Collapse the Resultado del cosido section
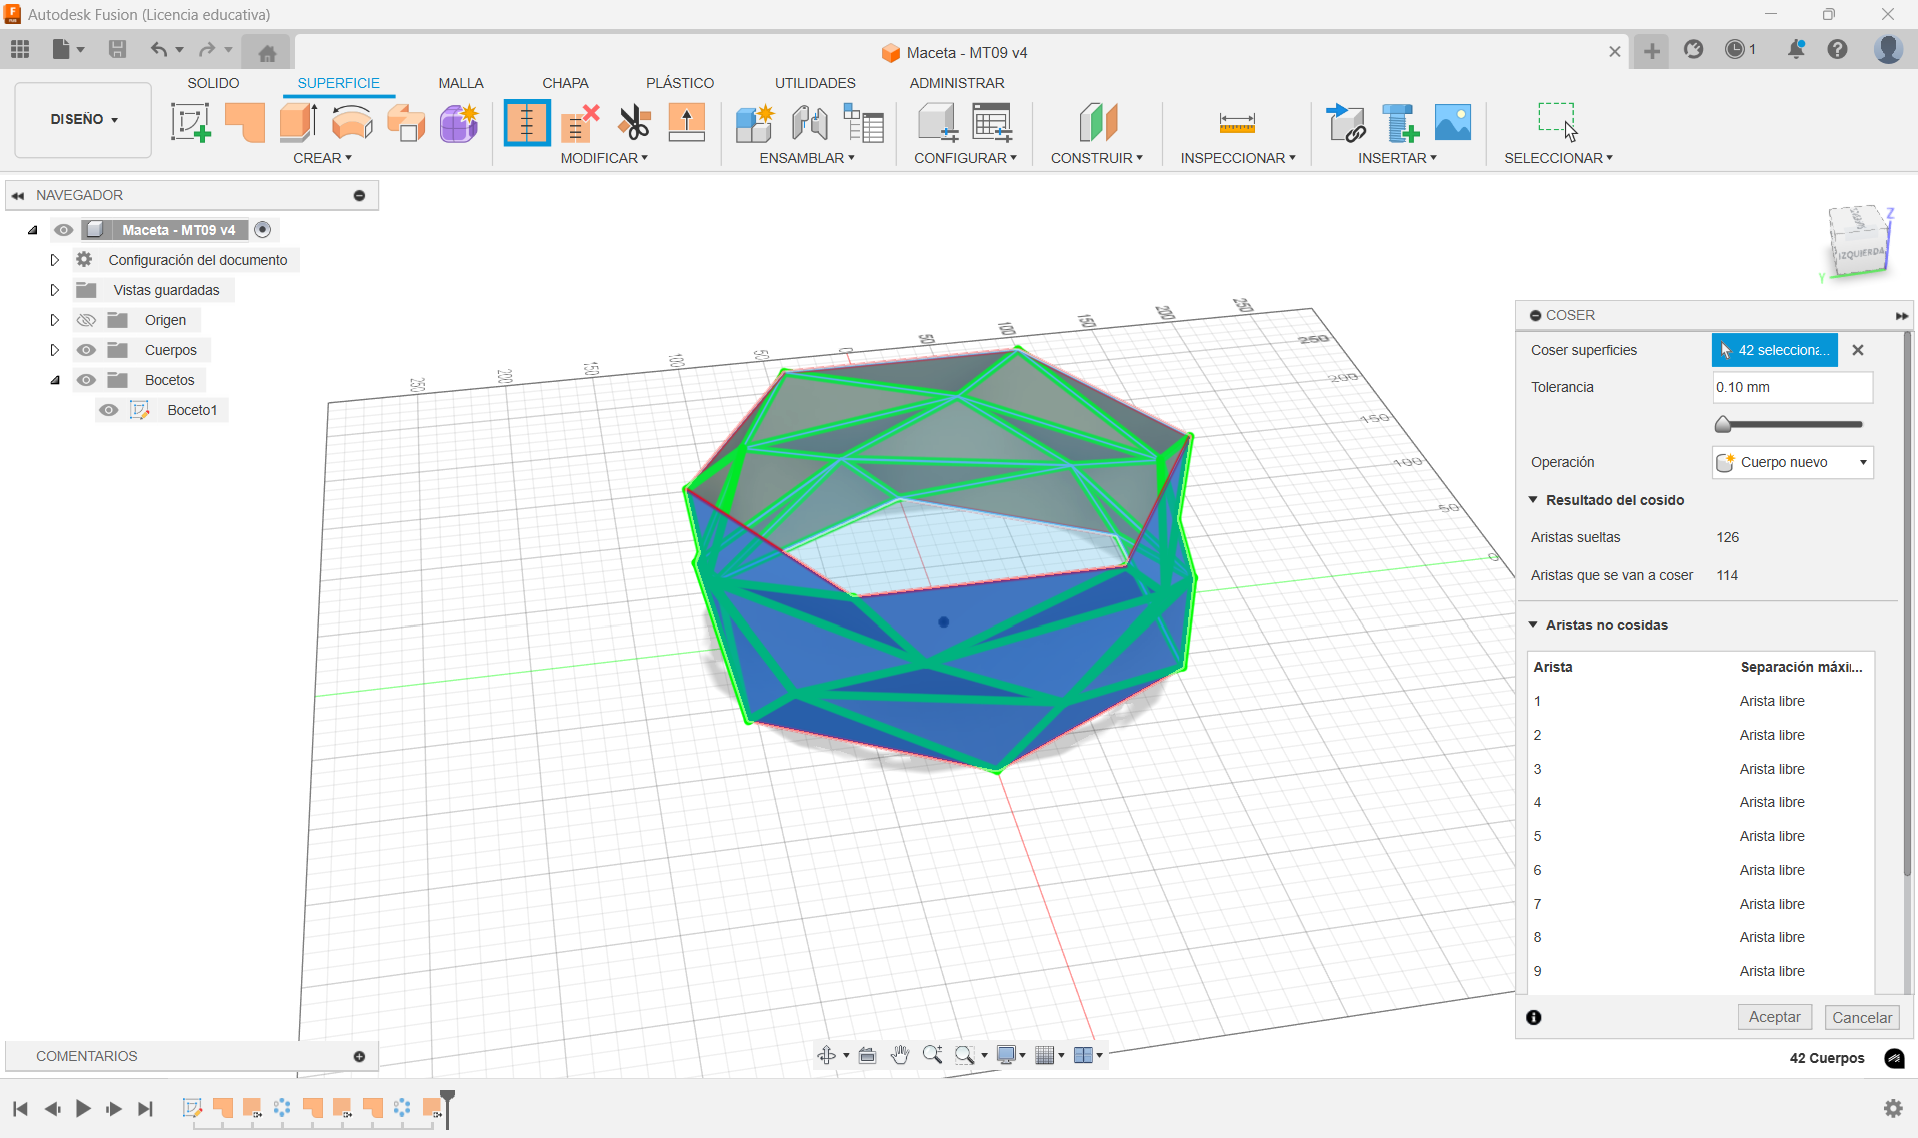 tap(1533, 500)
